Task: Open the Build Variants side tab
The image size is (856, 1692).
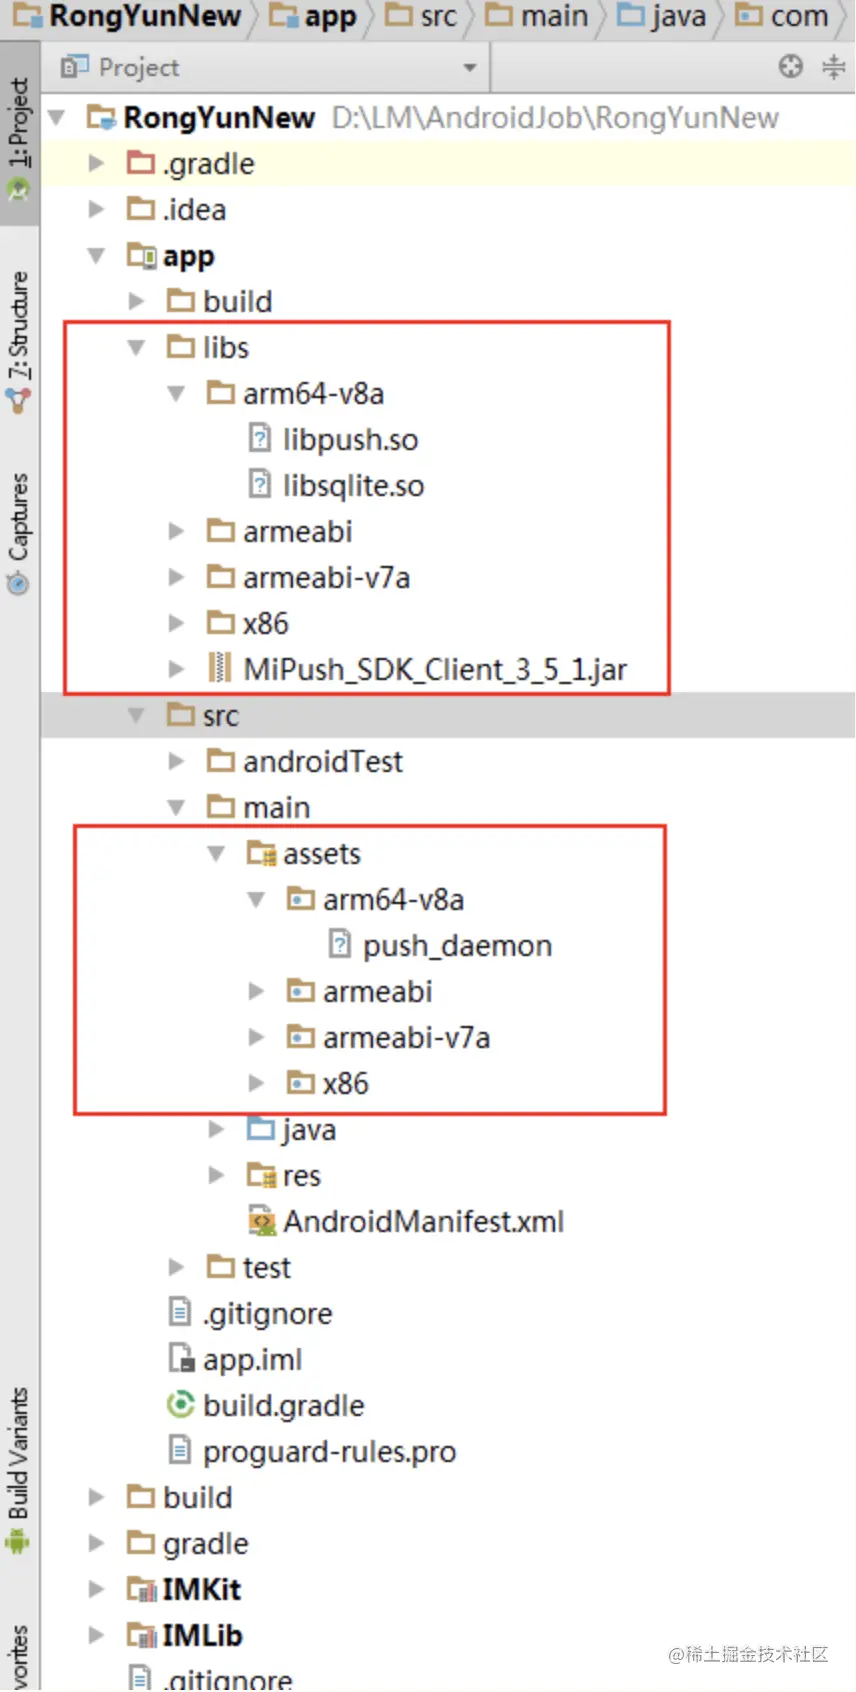Action: (19, 1470)
